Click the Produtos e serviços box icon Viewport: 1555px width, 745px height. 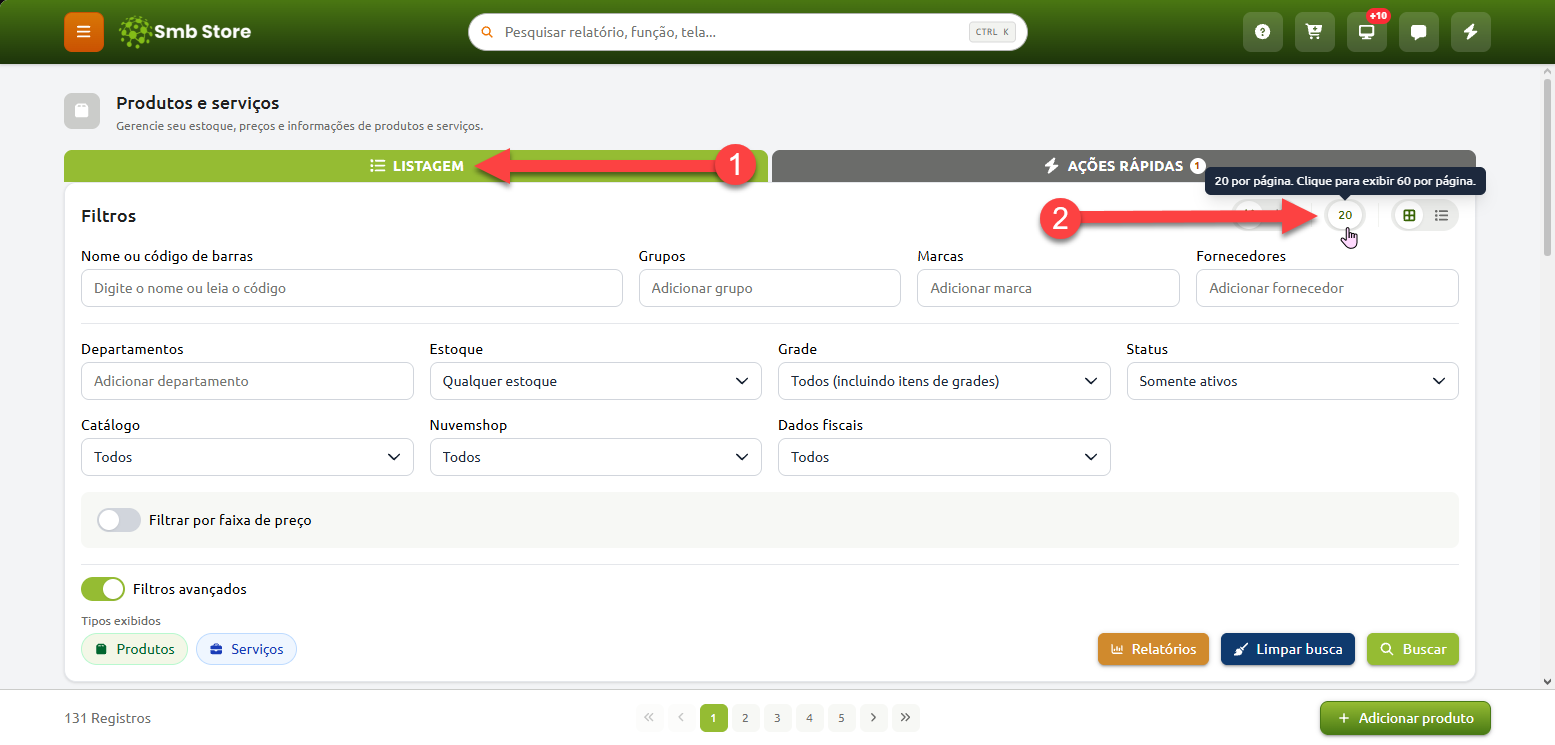pyautogui.click(x=82, y=111)
